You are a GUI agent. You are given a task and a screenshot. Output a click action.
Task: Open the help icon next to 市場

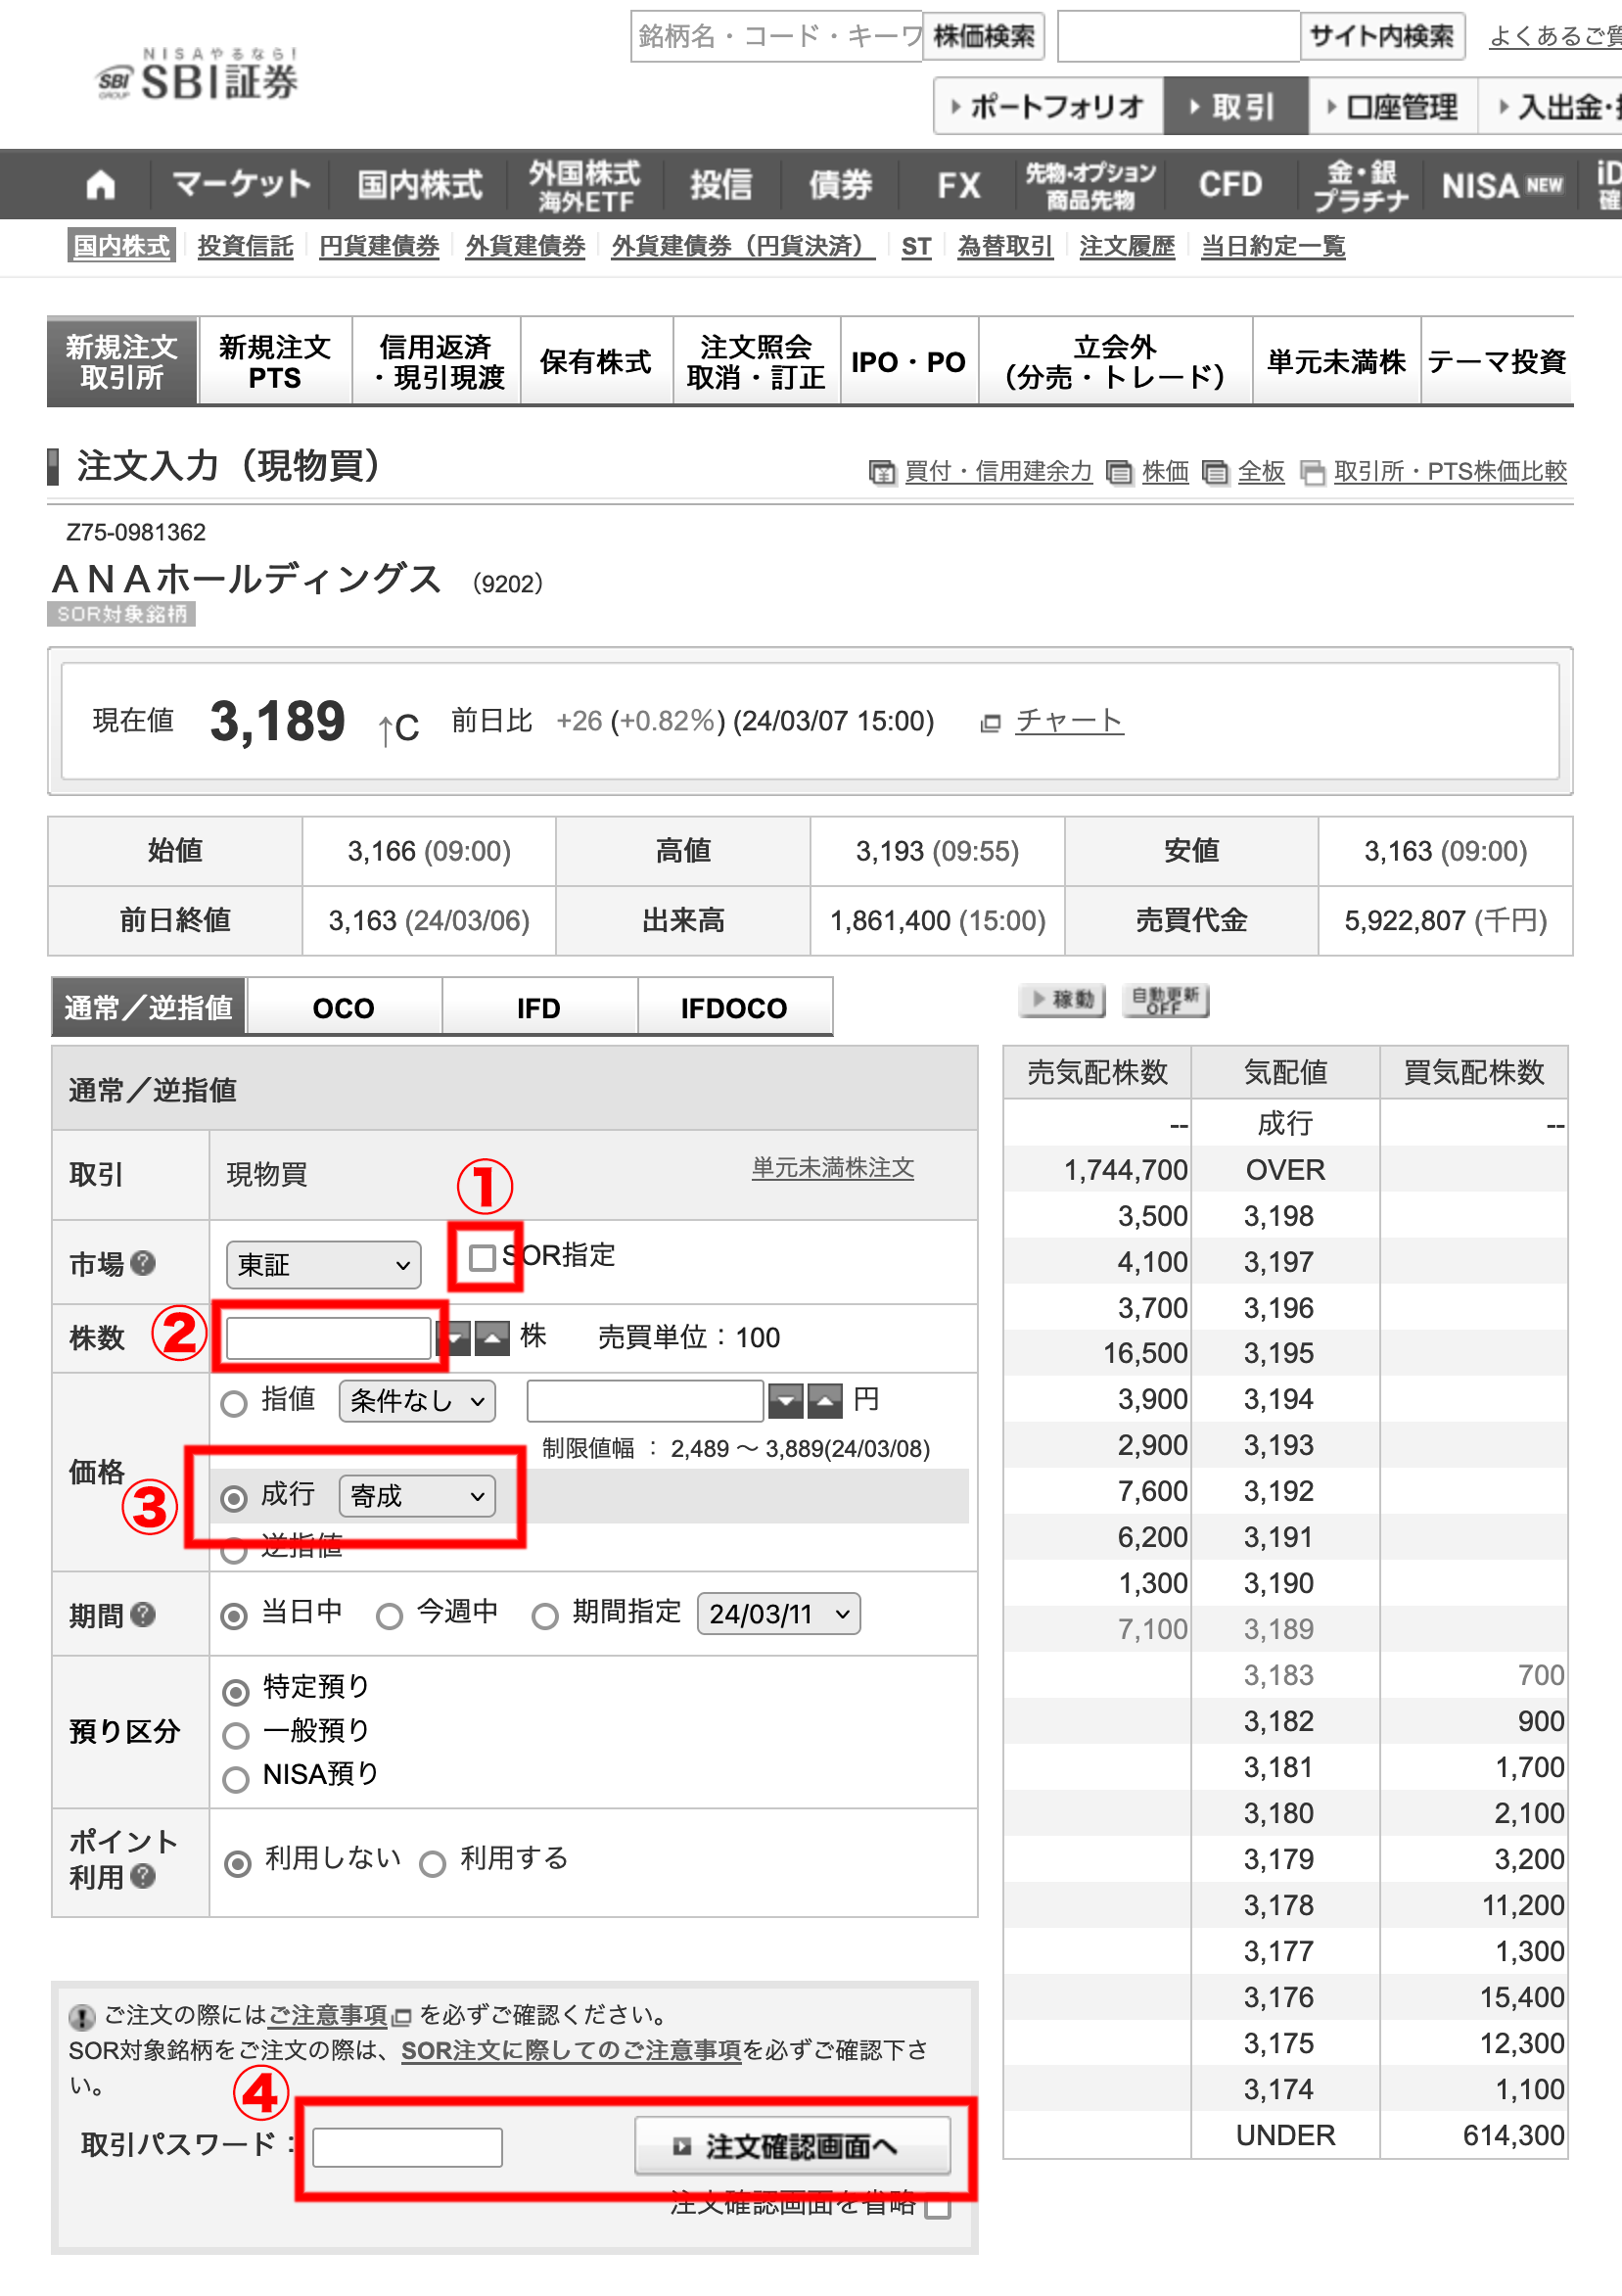tap(143, 1263)
